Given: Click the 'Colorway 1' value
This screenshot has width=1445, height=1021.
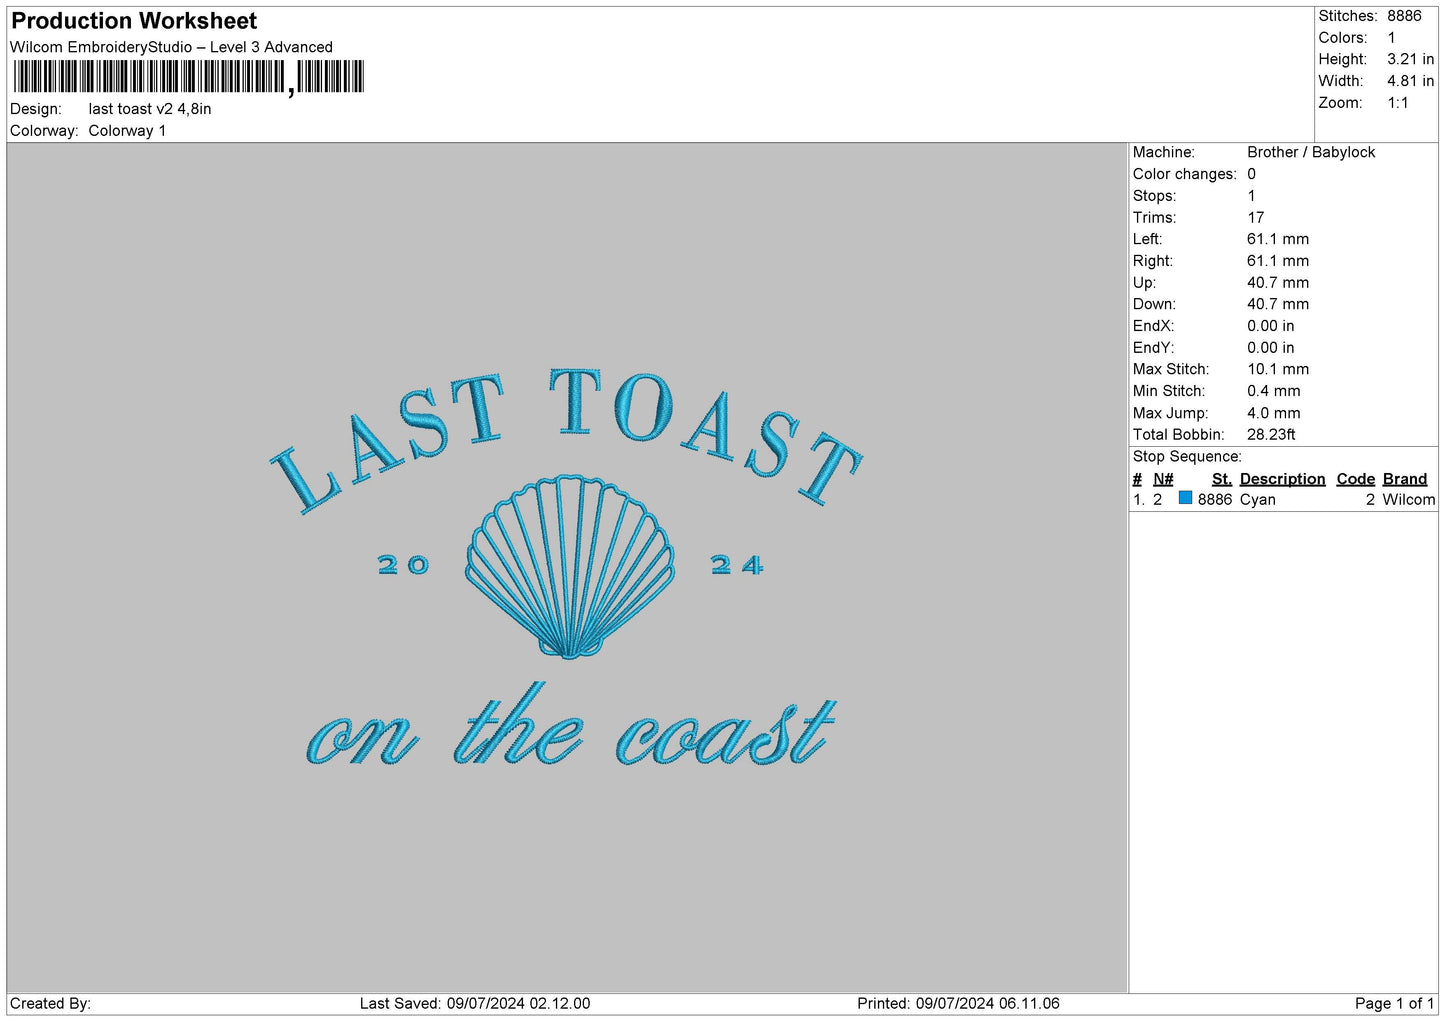Looking at the screenshot, I should pos(127,131).
